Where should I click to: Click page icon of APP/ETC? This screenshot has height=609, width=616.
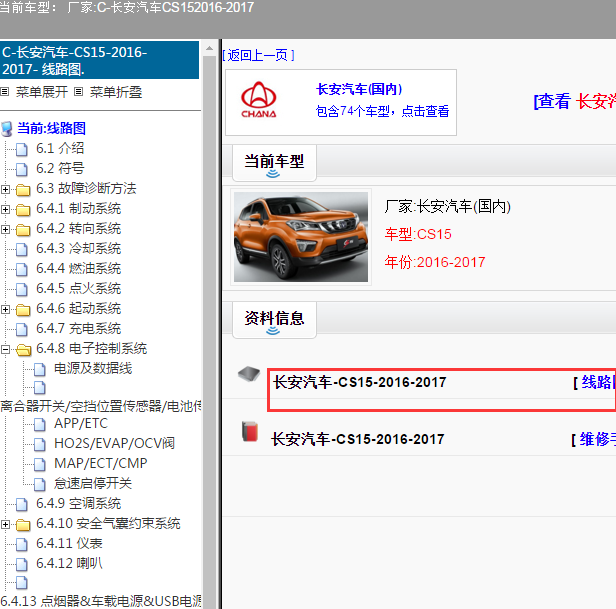click(39, 424)
